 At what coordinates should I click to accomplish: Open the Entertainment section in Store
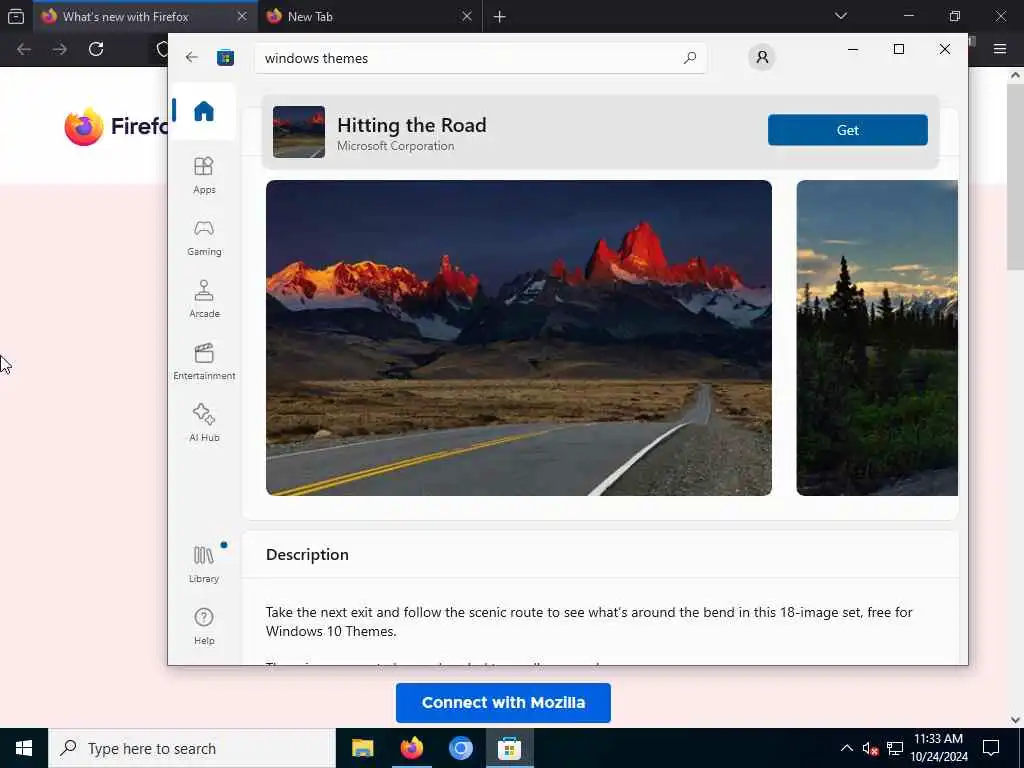pyautogui.click(x=204, y=362)
